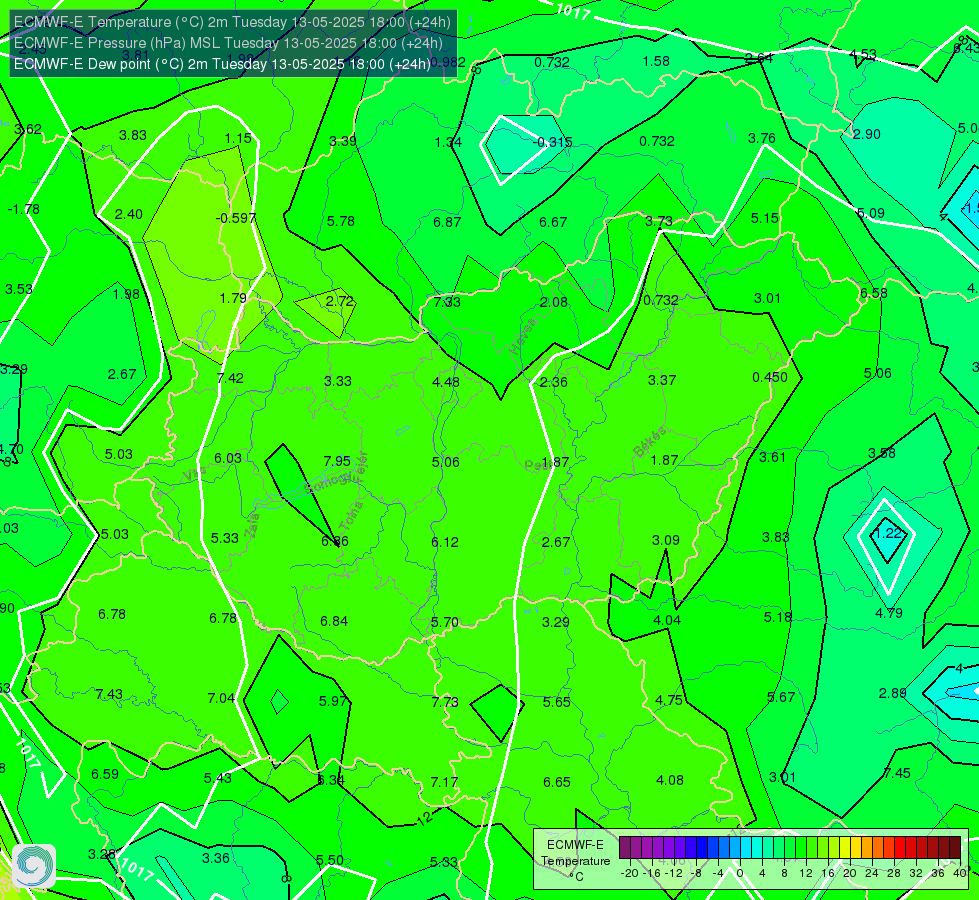Click the map value 4.04
The width and height of the screenshot is (979, 900).
coord(667,620)
